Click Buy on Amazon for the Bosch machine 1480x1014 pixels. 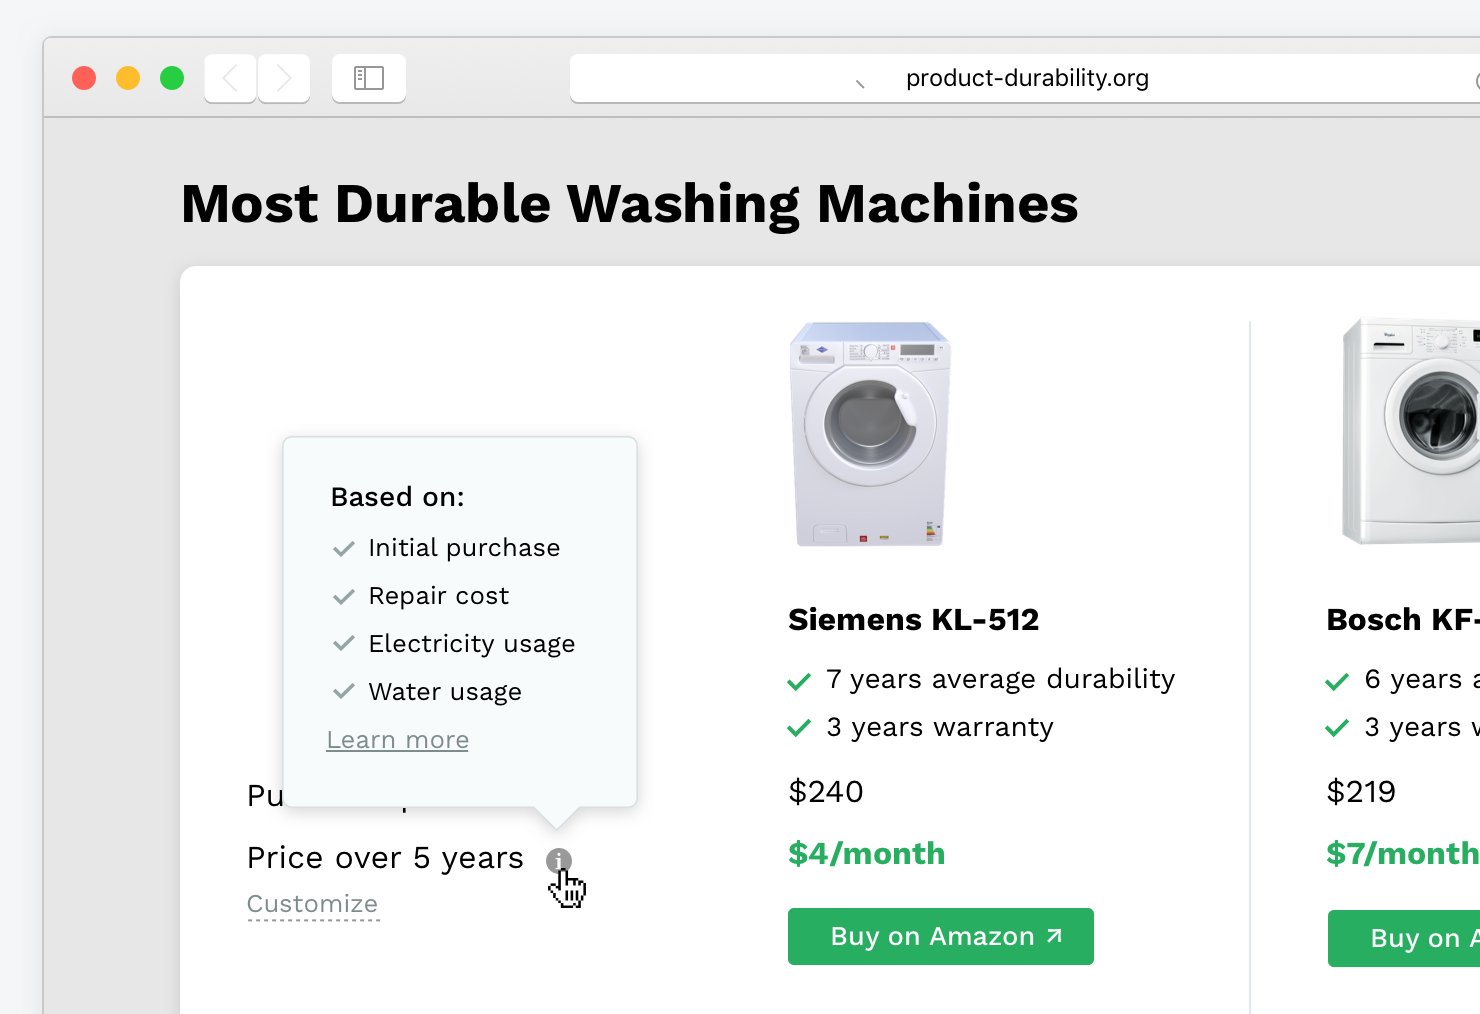point(1425,938)
